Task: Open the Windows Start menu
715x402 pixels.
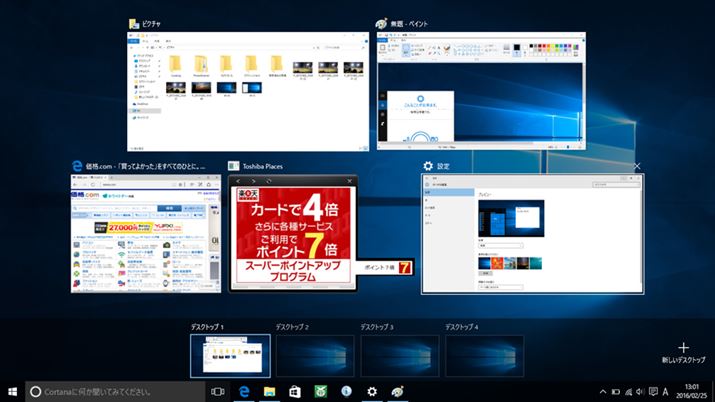Action: 13,391
